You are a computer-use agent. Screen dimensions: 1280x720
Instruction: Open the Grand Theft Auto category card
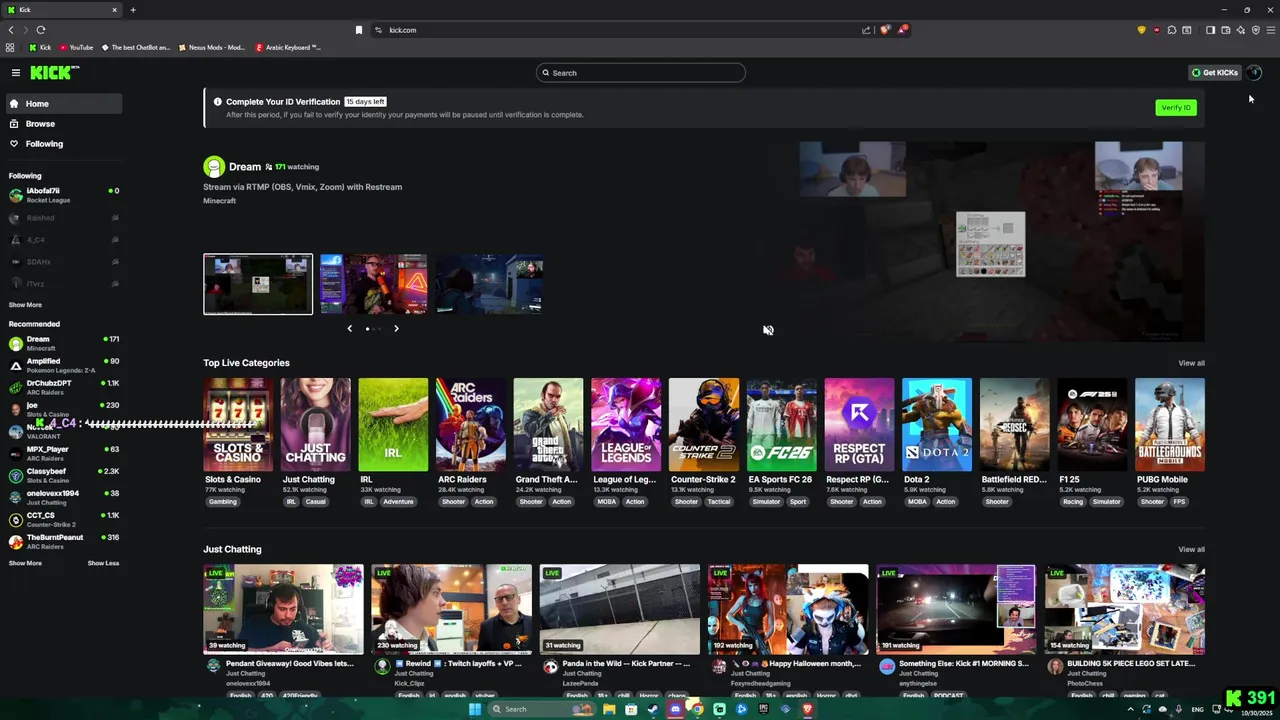coord(548,425)
